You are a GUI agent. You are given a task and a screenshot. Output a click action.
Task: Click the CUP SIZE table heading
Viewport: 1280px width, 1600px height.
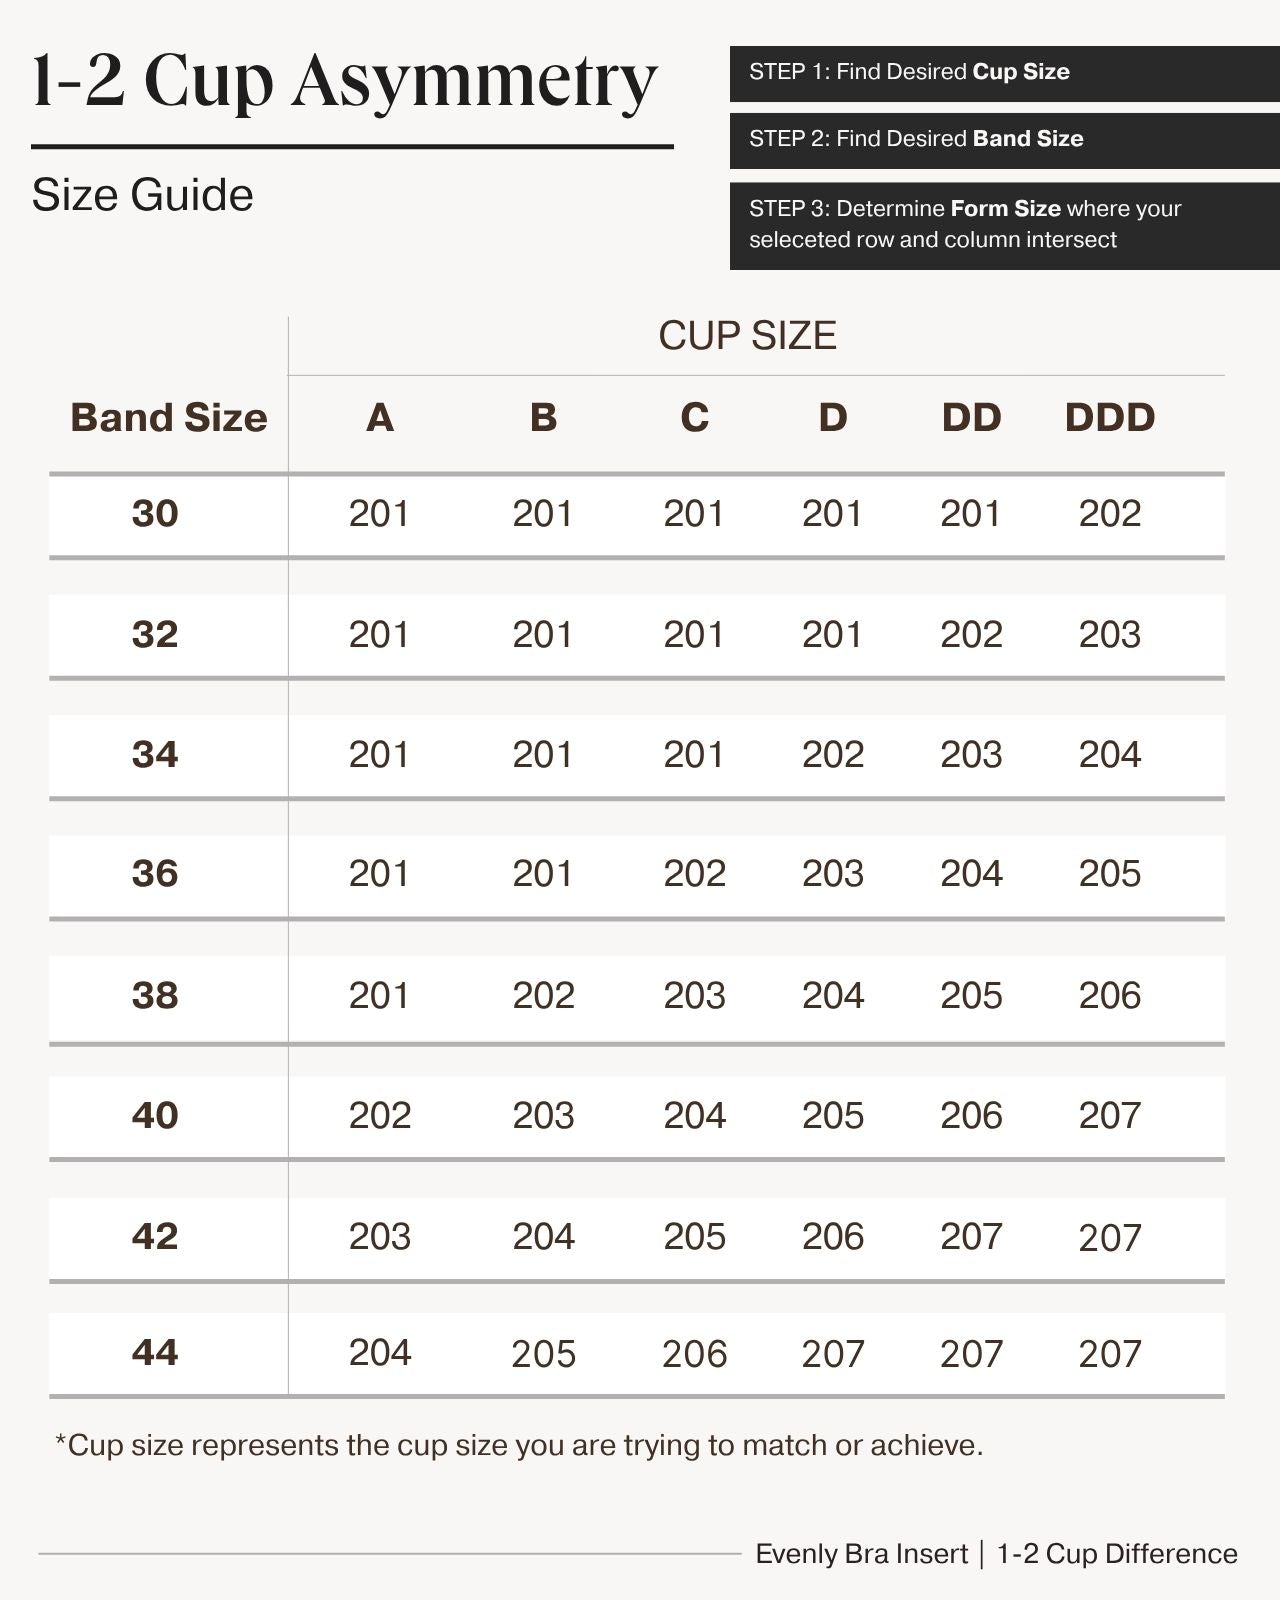[747, 336]
